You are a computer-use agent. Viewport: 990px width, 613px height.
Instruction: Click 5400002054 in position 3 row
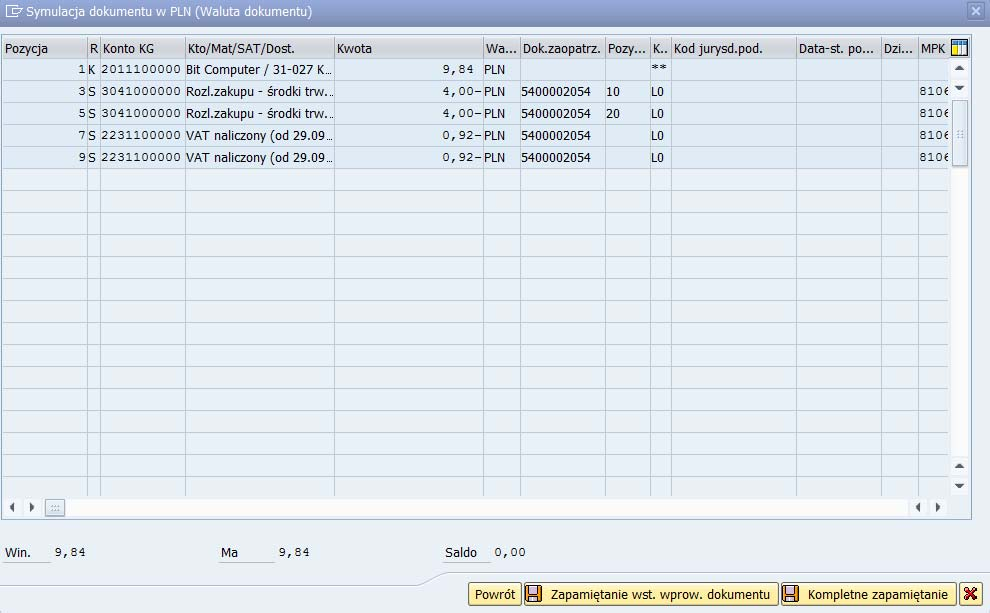[x=563, y=92]
